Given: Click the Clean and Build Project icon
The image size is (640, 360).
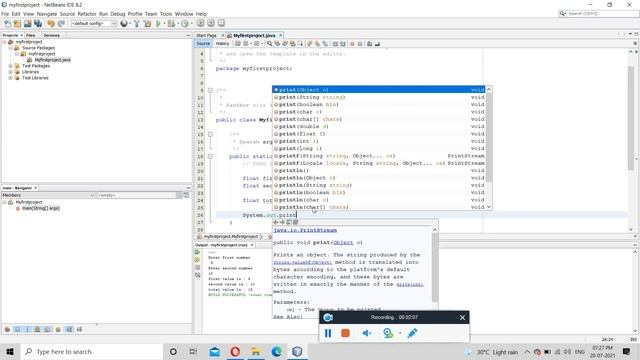Looking at the screenshot, I should pos(147,24).
